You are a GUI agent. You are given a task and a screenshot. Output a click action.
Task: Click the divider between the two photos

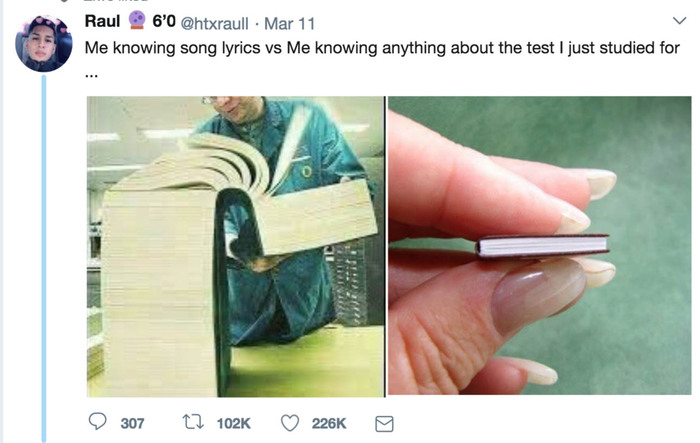(386, 246)
